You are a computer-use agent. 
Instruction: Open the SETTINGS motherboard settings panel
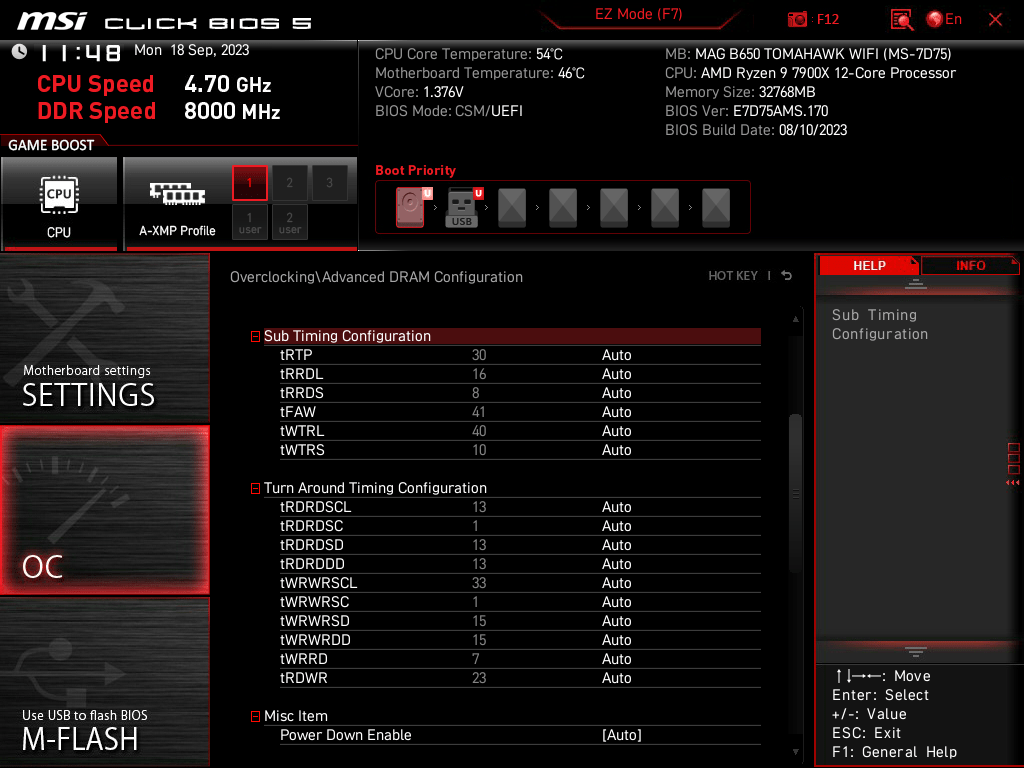(104, 339)
